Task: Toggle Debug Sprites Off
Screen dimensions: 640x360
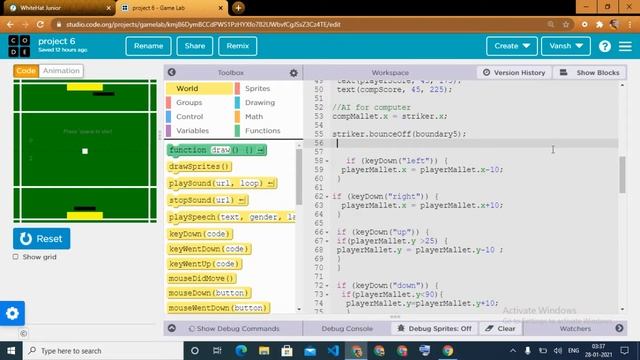Action: point(434,328)
